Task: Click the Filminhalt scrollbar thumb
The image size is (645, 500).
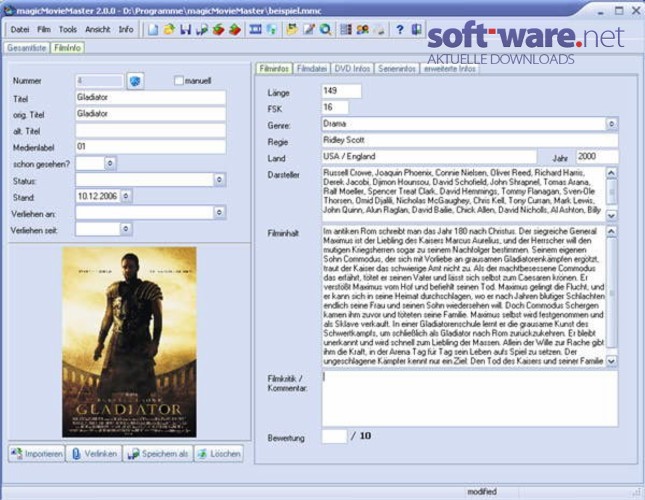Action: [x=612, y=293]
